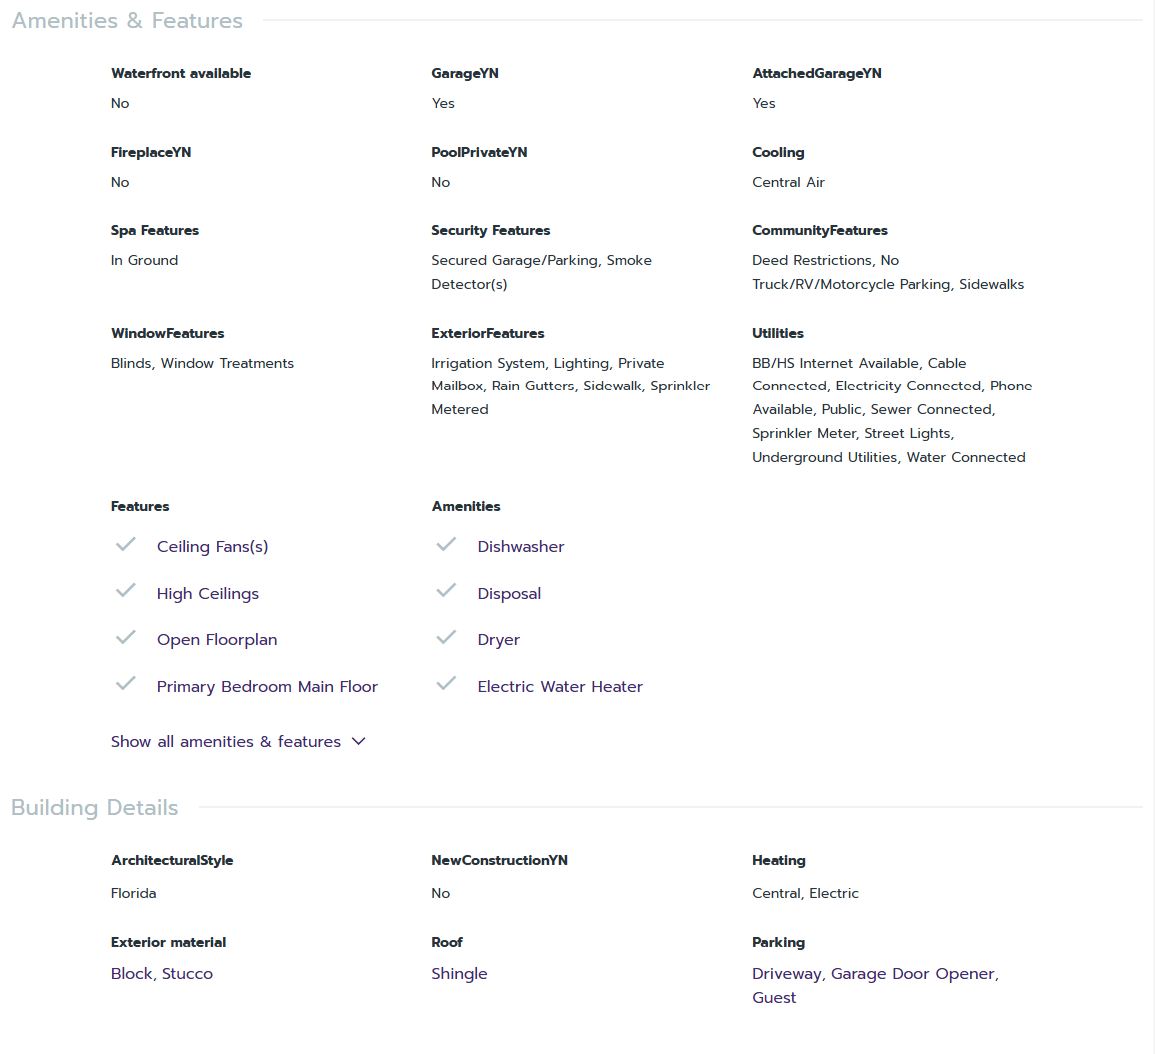
Task: Click the checkmark icon beside Open Floorplan
Action: tap(126, 638)
